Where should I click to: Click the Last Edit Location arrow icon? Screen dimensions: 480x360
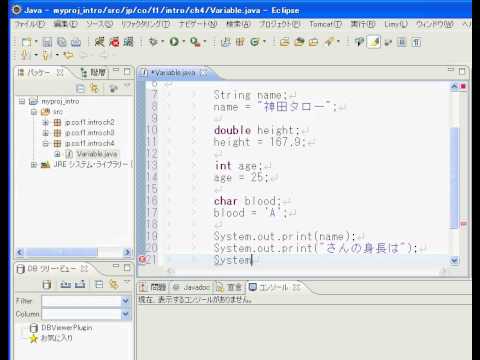click(x=68, y=55)
